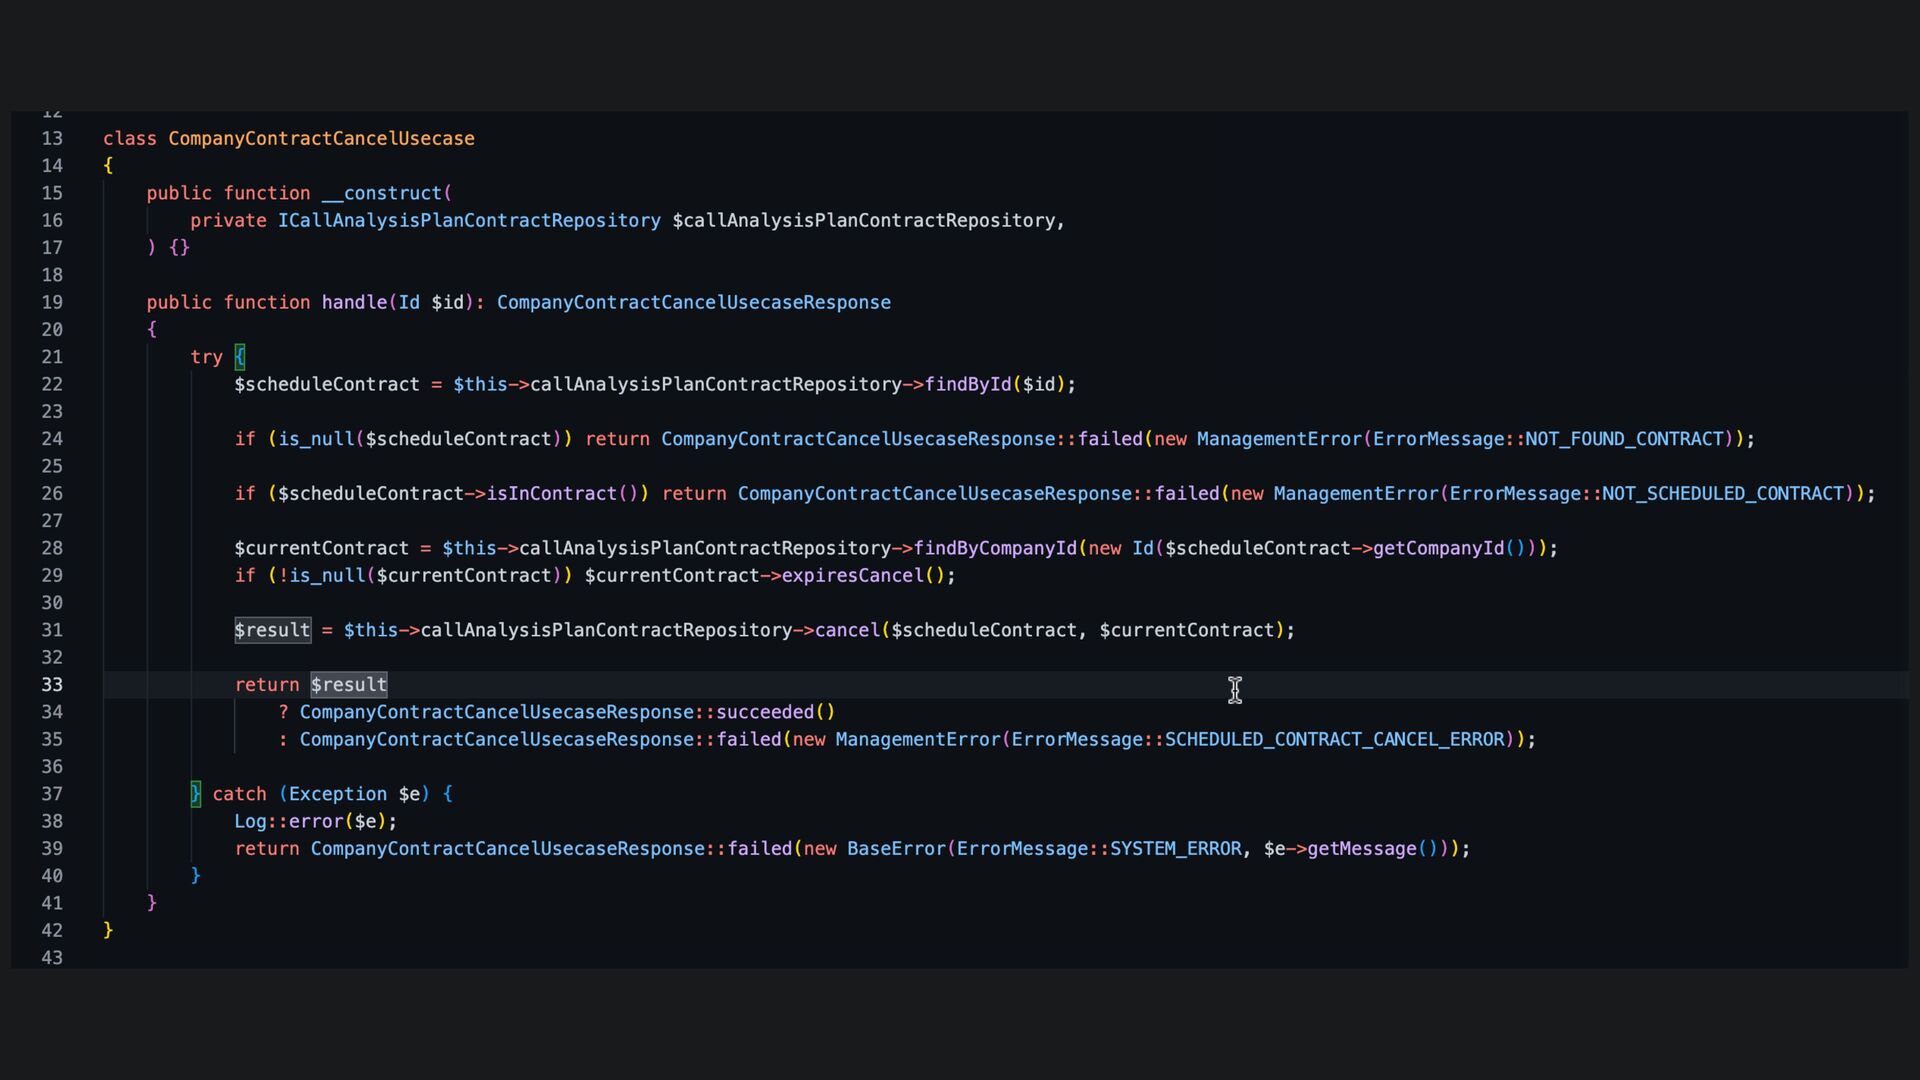The image size is (1920, 1080).
Task: Click line number 37 in the gutter
Action: tap(52, 794)
